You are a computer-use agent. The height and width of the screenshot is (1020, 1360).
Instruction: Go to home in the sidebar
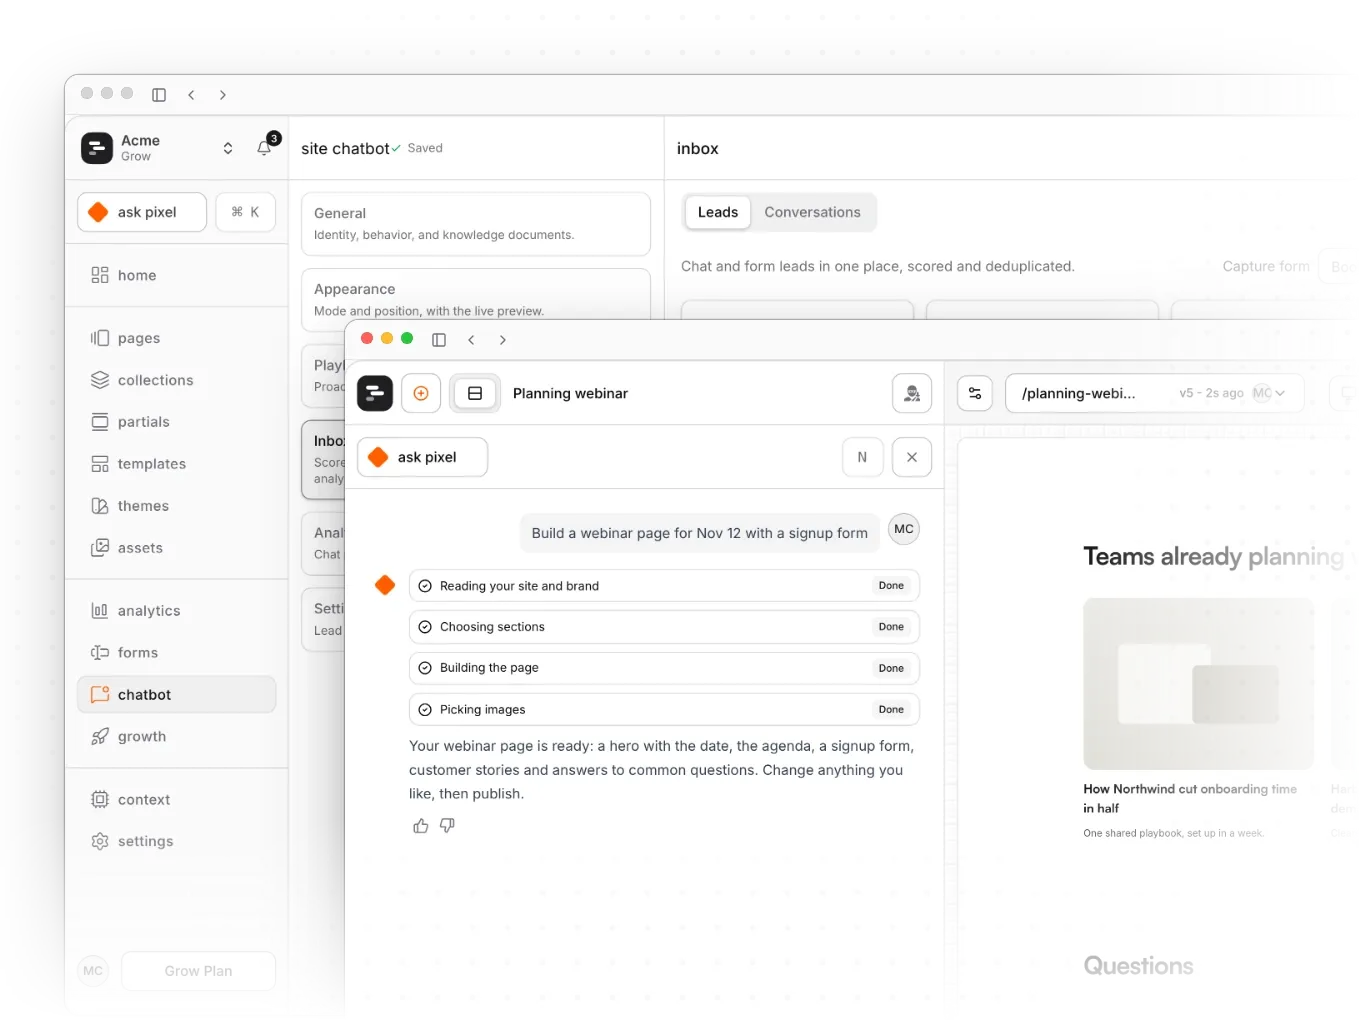tap(176, 275)
